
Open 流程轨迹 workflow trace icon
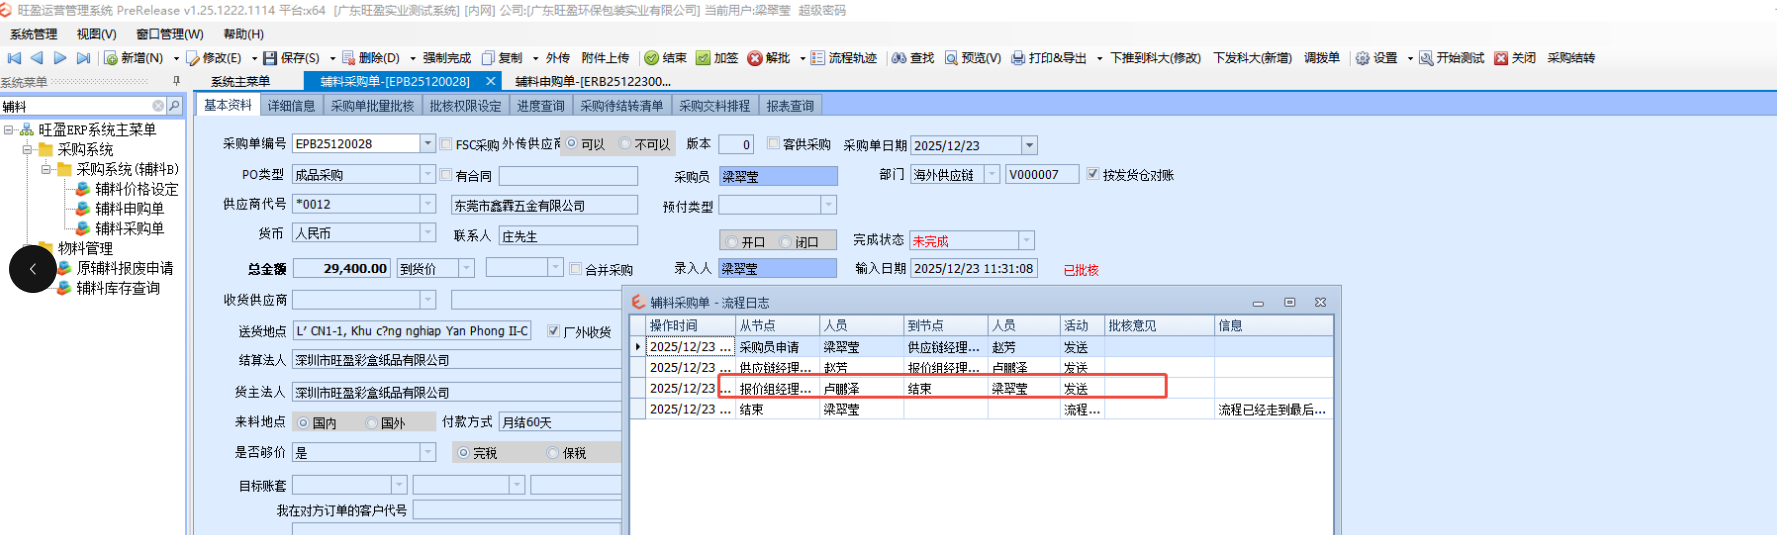click(x=817, y=58)
